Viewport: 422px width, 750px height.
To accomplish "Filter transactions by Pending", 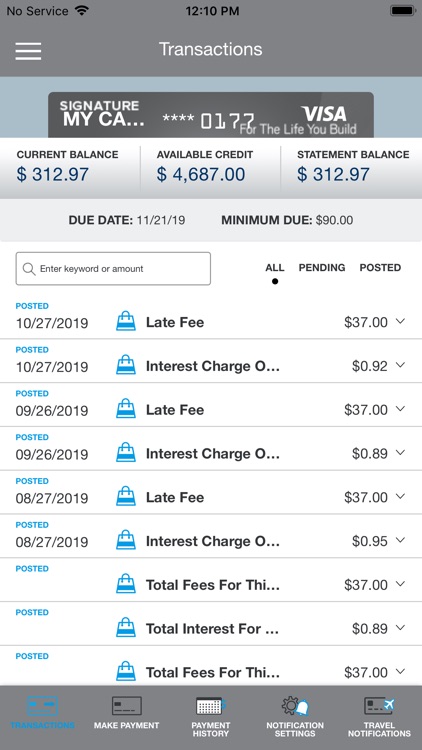I will (322, 267).
